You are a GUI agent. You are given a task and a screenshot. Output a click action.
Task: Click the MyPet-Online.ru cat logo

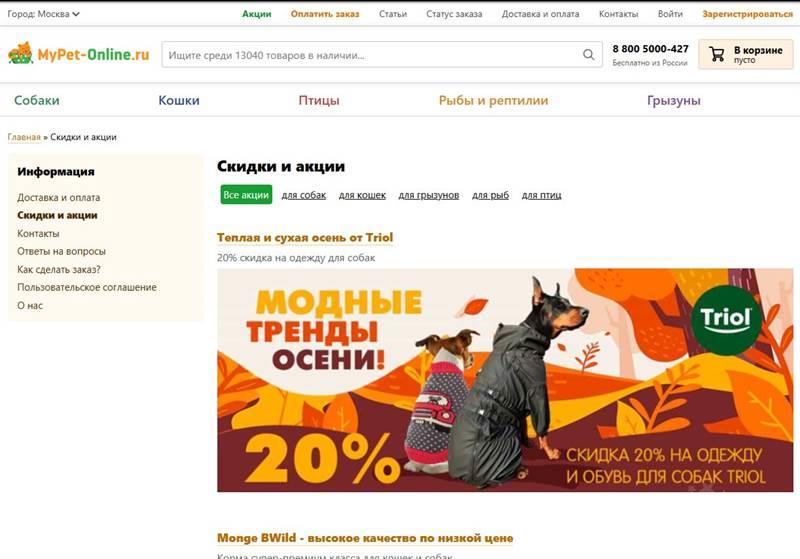click(20, 53)
